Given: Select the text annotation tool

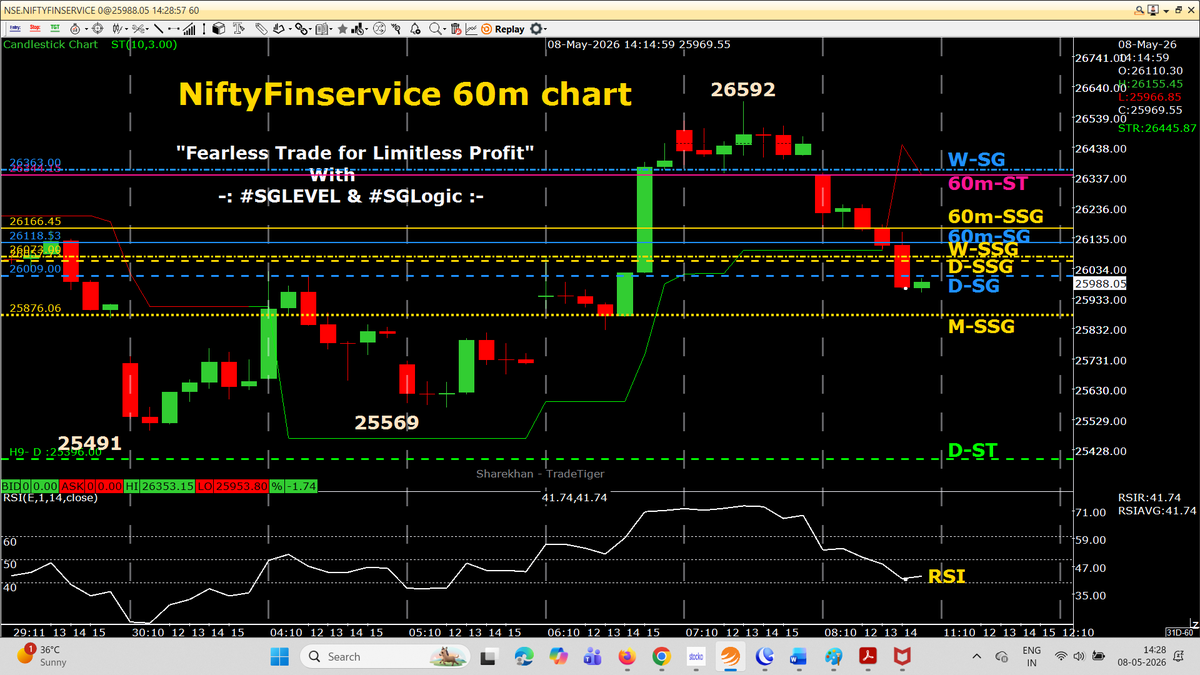Looking at the screenshot, I should tap(238, 29).
